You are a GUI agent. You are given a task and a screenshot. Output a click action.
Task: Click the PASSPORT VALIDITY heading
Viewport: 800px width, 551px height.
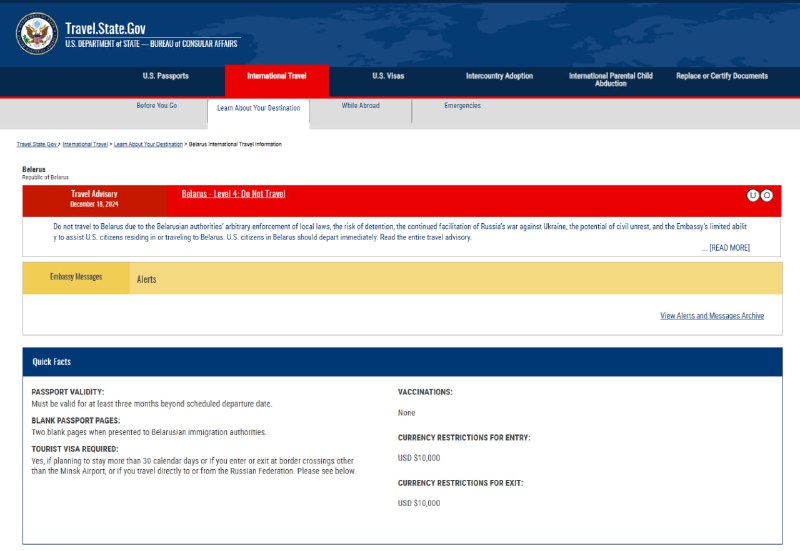(x=67, y=392)
